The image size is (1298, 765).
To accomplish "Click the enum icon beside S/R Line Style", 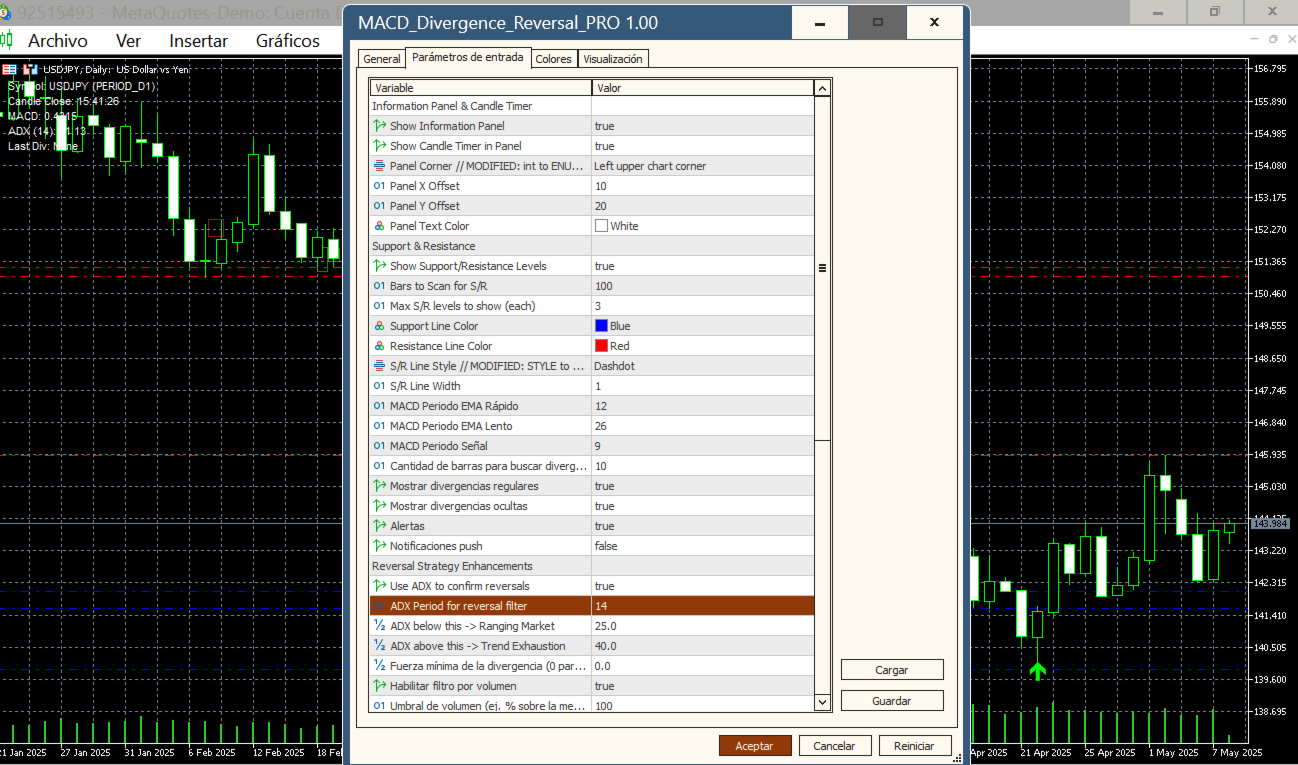I will point(379,366).
